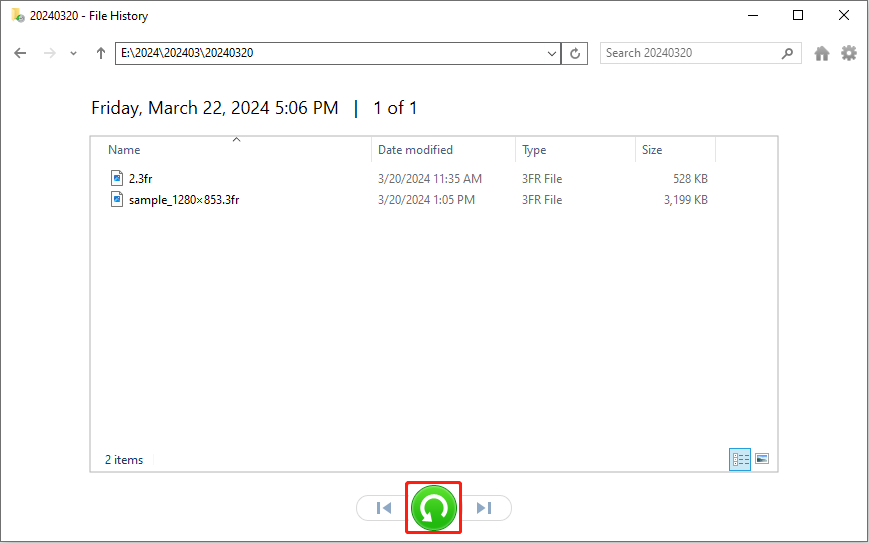The height and width of the screenshot is (543, 869).
Task: Close the File History window
Action: tap(844, 15)
